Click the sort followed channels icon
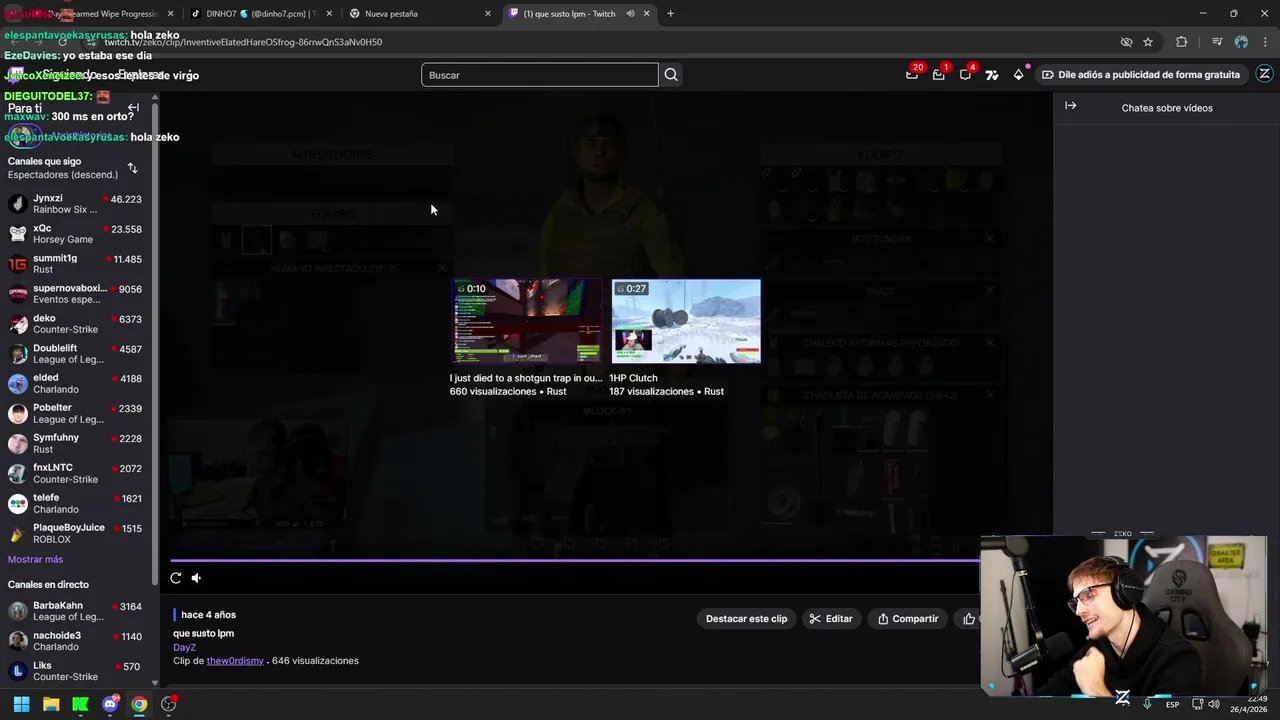 [132, 168]
